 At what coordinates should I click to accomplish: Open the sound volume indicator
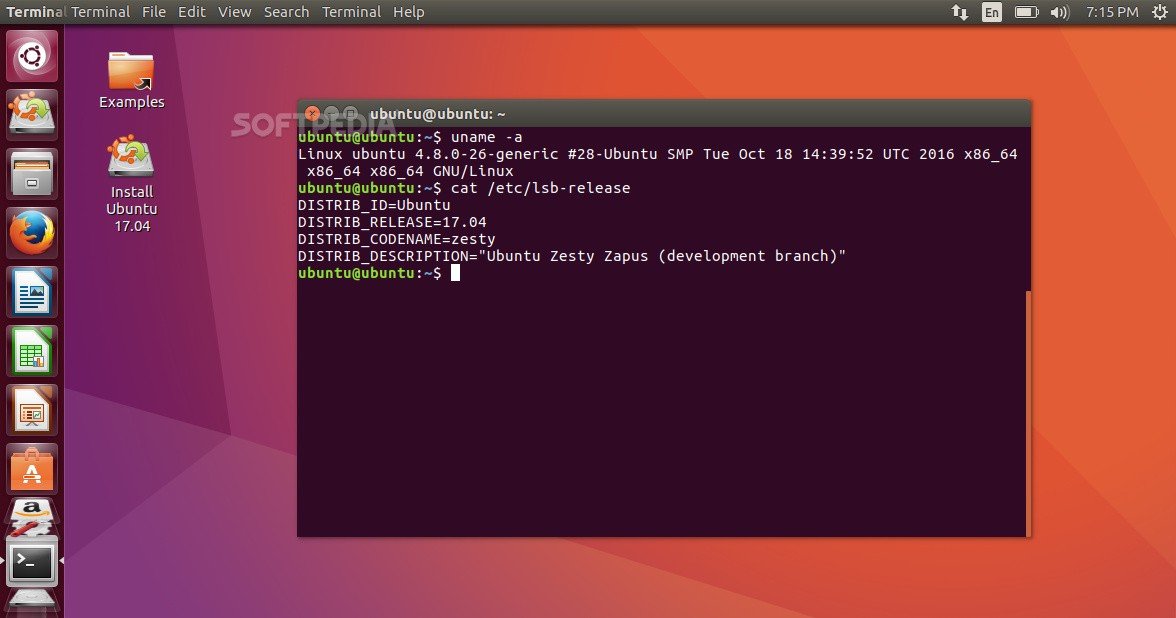click(1060, 12)
